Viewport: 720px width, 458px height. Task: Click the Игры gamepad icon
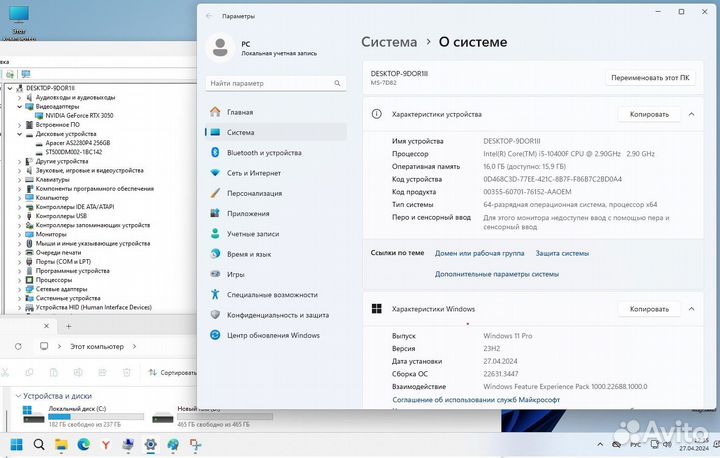coord(215,274)
